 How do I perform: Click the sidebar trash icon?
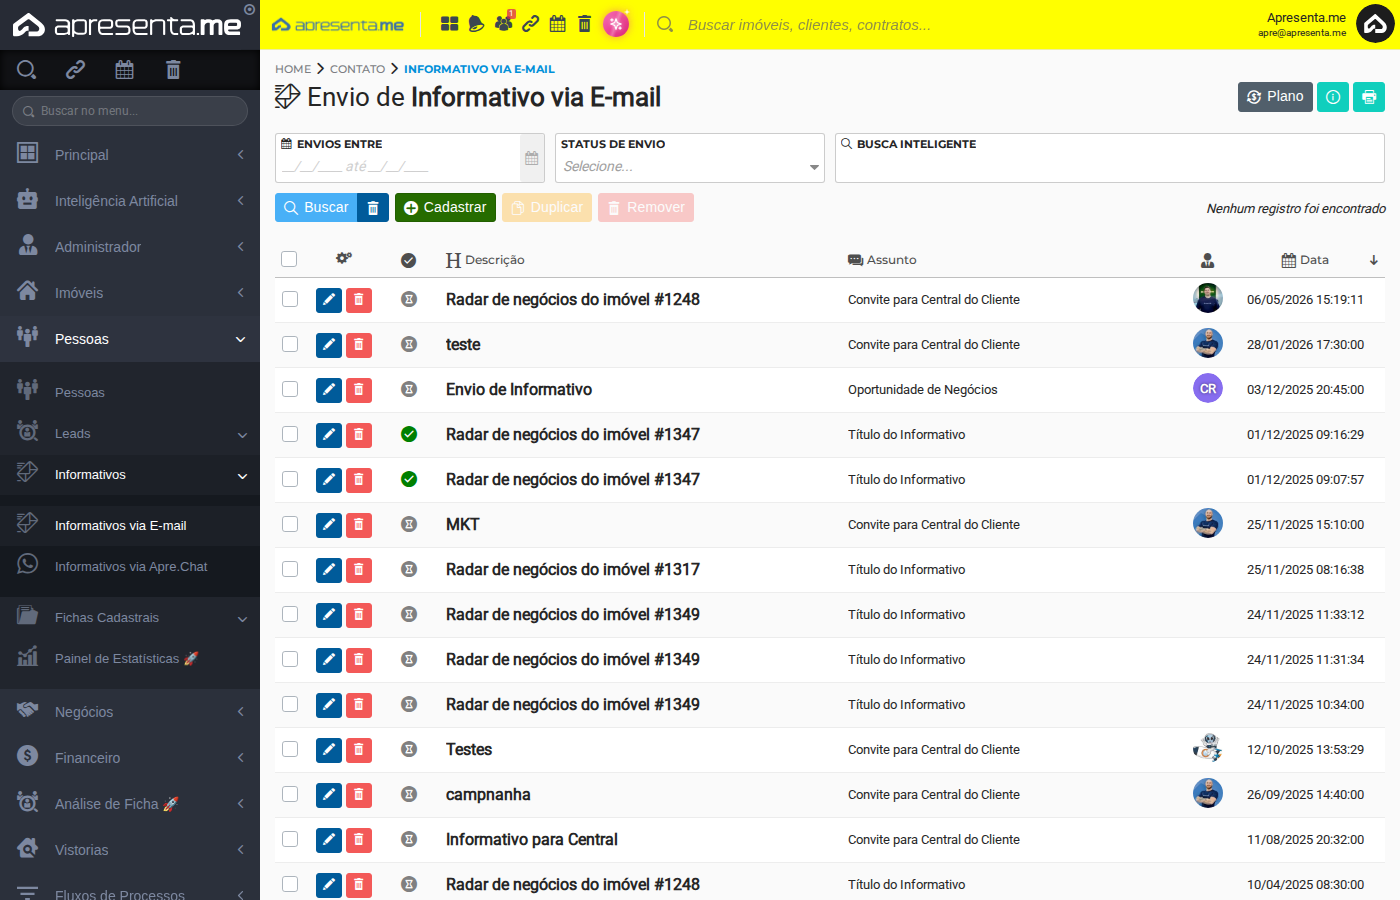(173, 69)
